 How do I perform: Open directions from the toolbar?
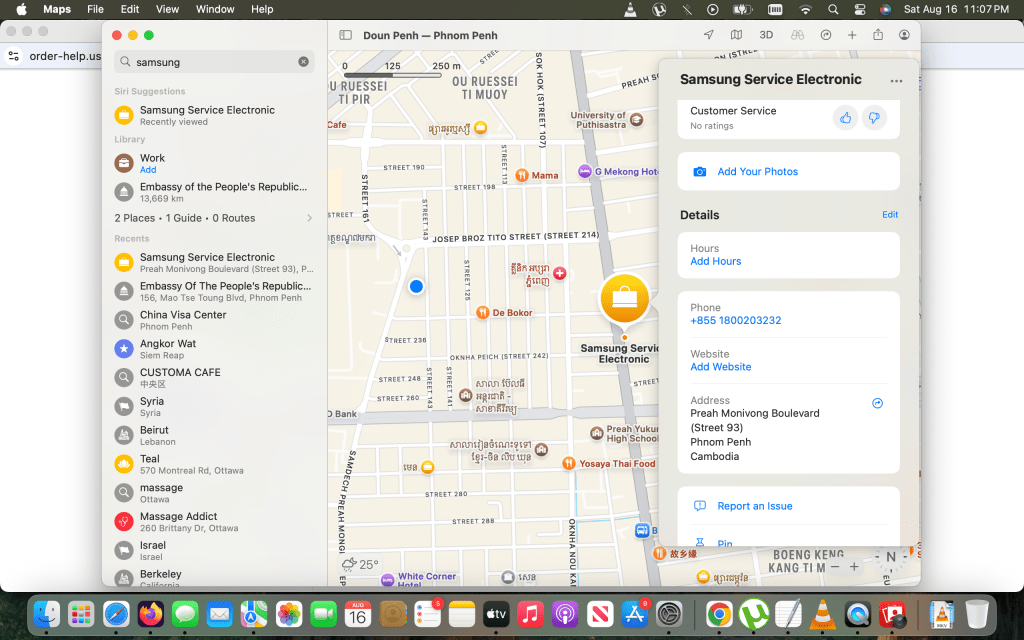(826, 35)
